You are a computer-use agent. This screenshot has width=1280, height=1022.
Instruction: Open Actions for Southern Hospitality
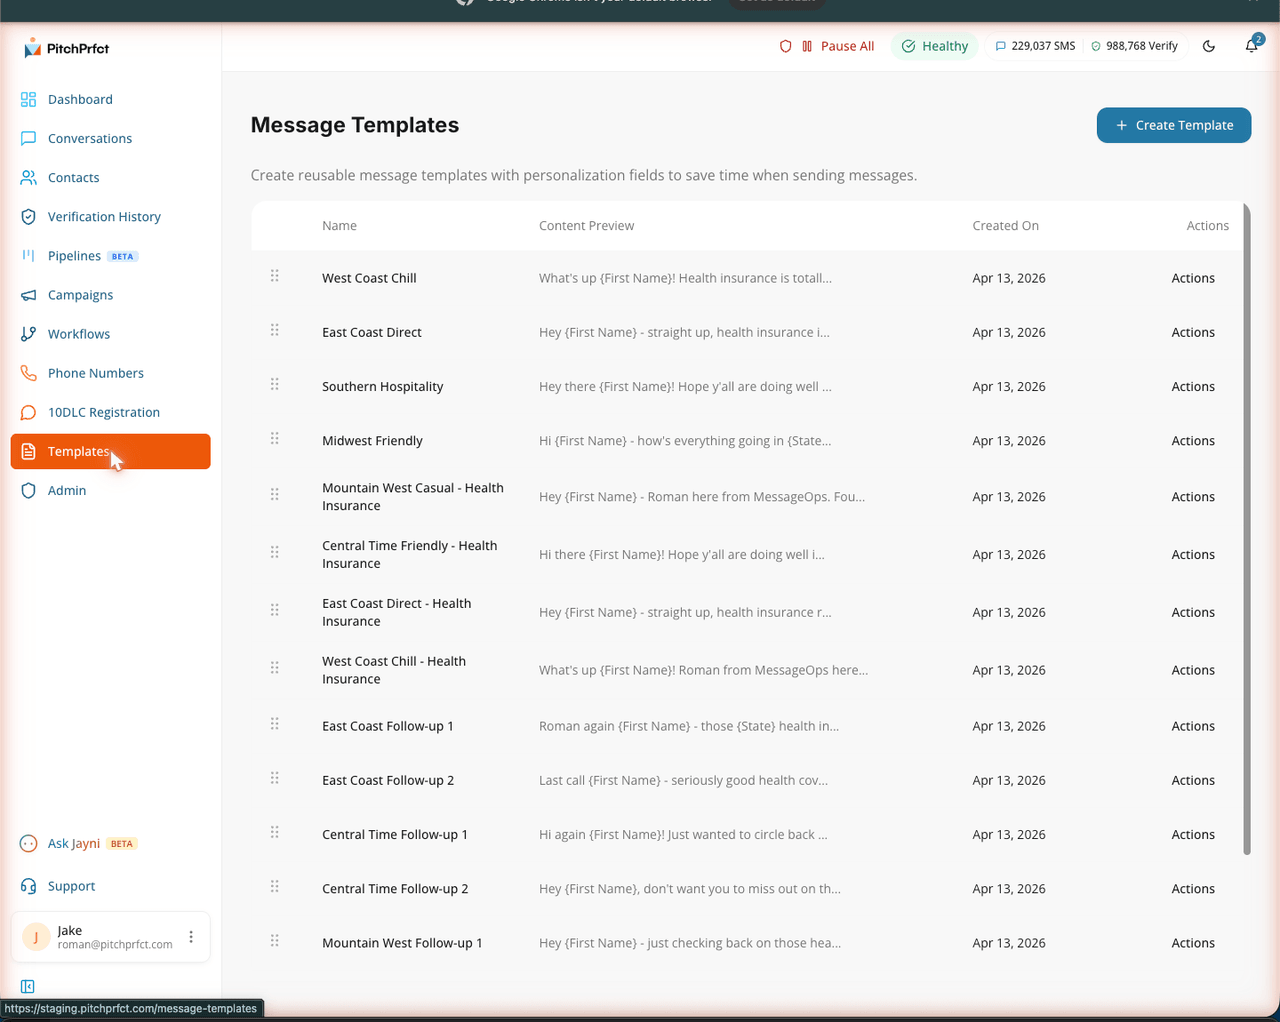[x=1193, y=386]
